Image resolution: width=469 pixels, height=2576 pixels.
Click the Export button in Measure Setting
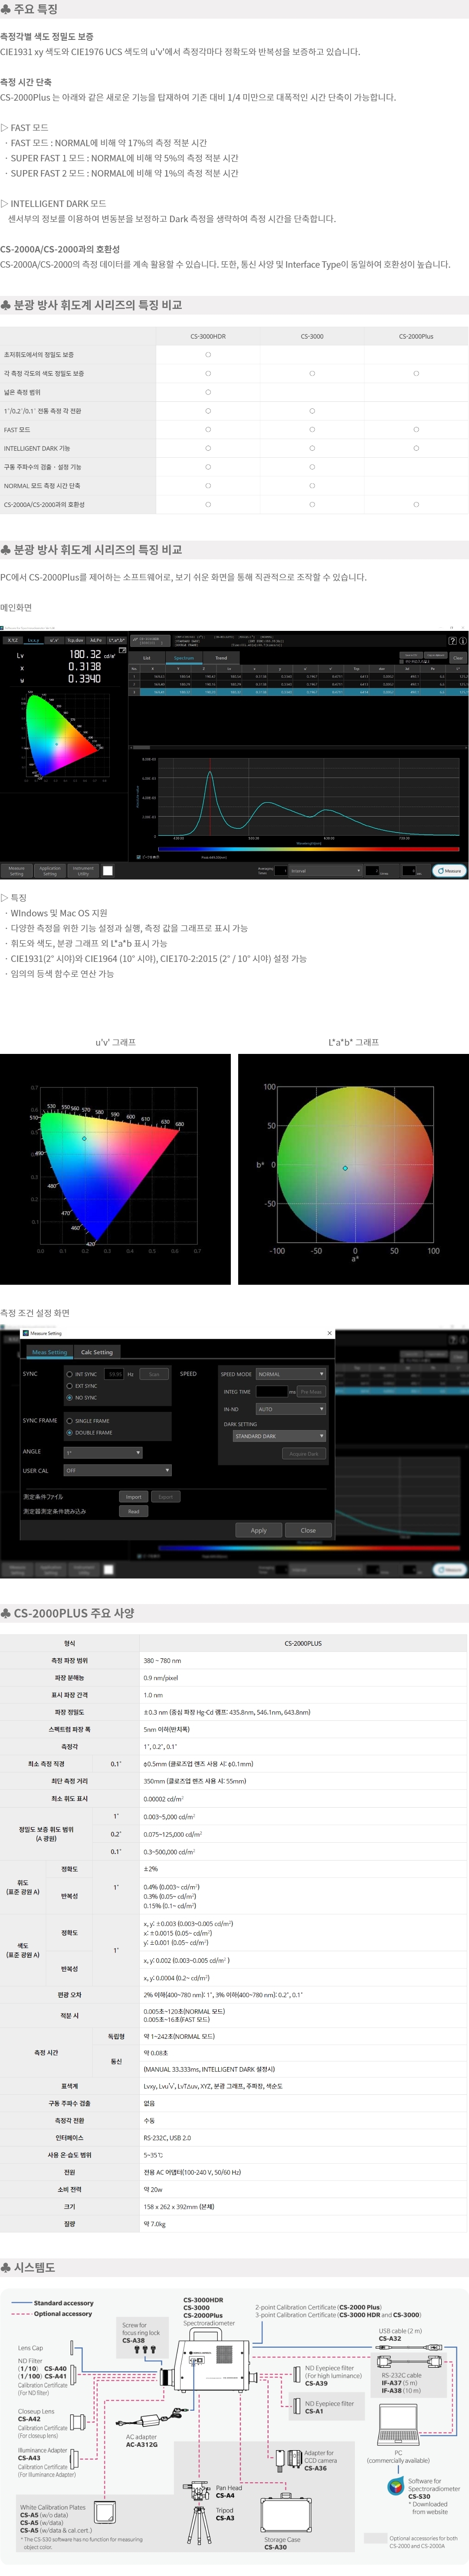click(166, 1497)
